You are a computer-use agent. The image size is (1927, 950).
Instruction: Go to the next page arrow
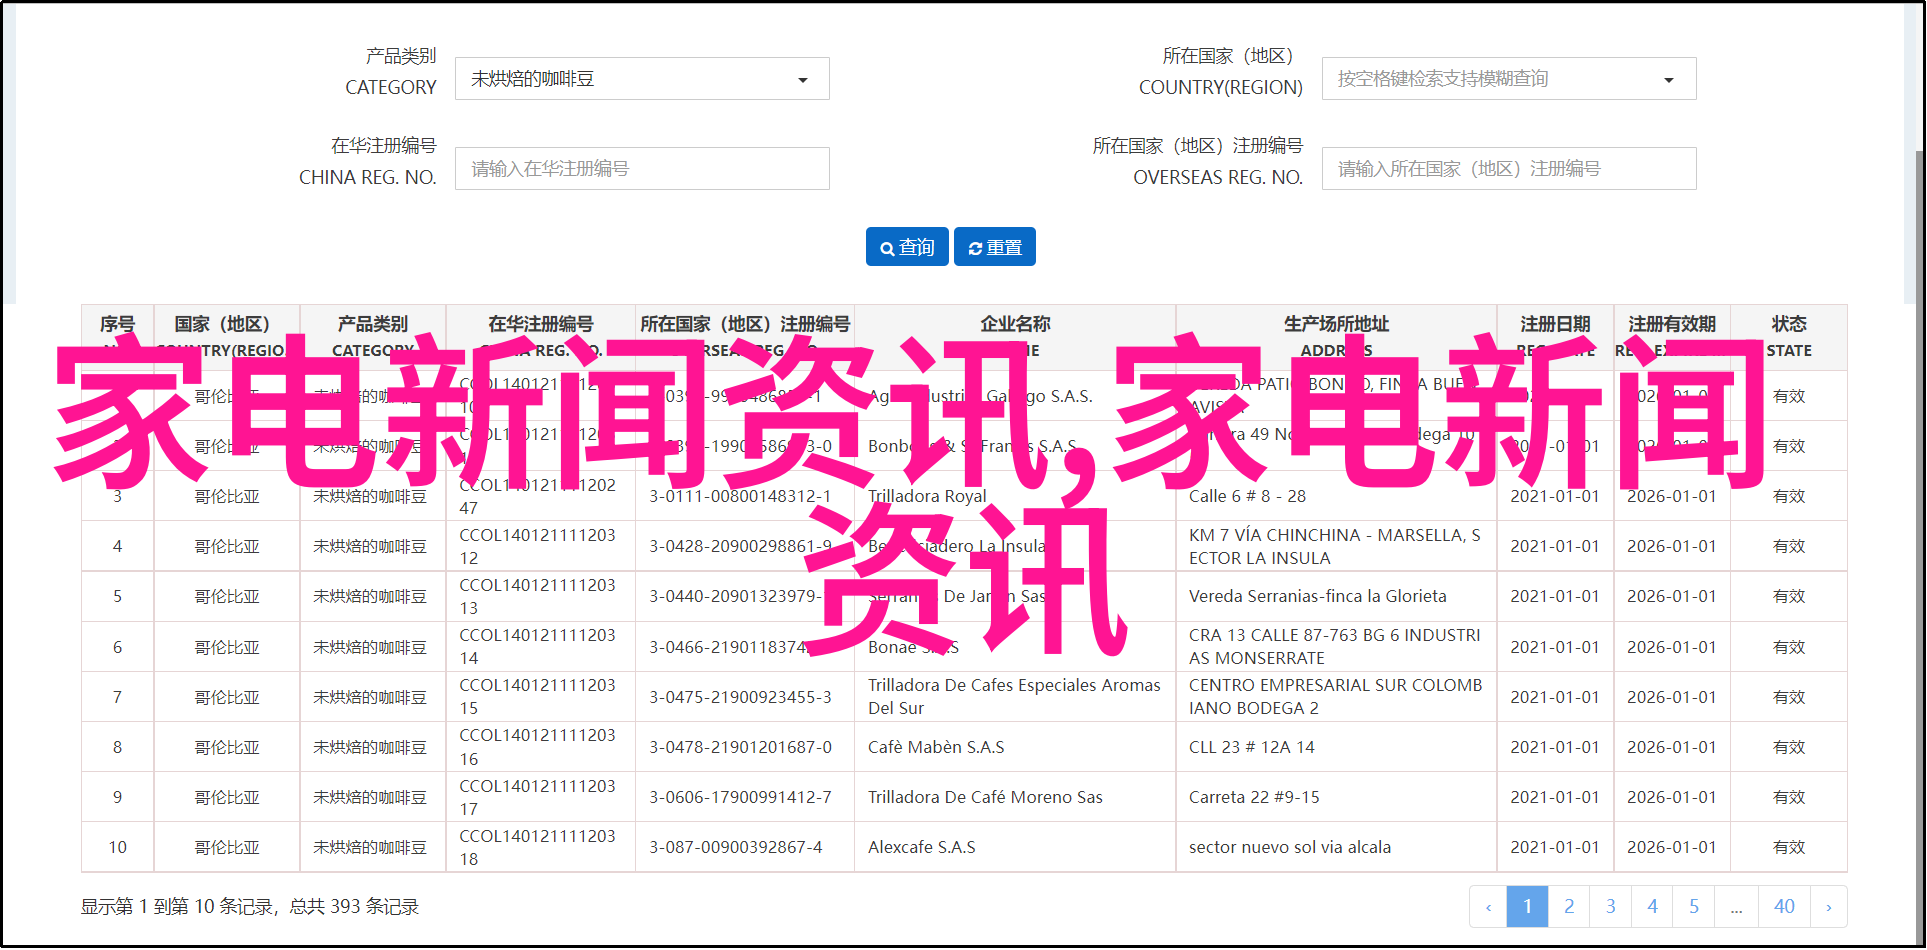1828,907
